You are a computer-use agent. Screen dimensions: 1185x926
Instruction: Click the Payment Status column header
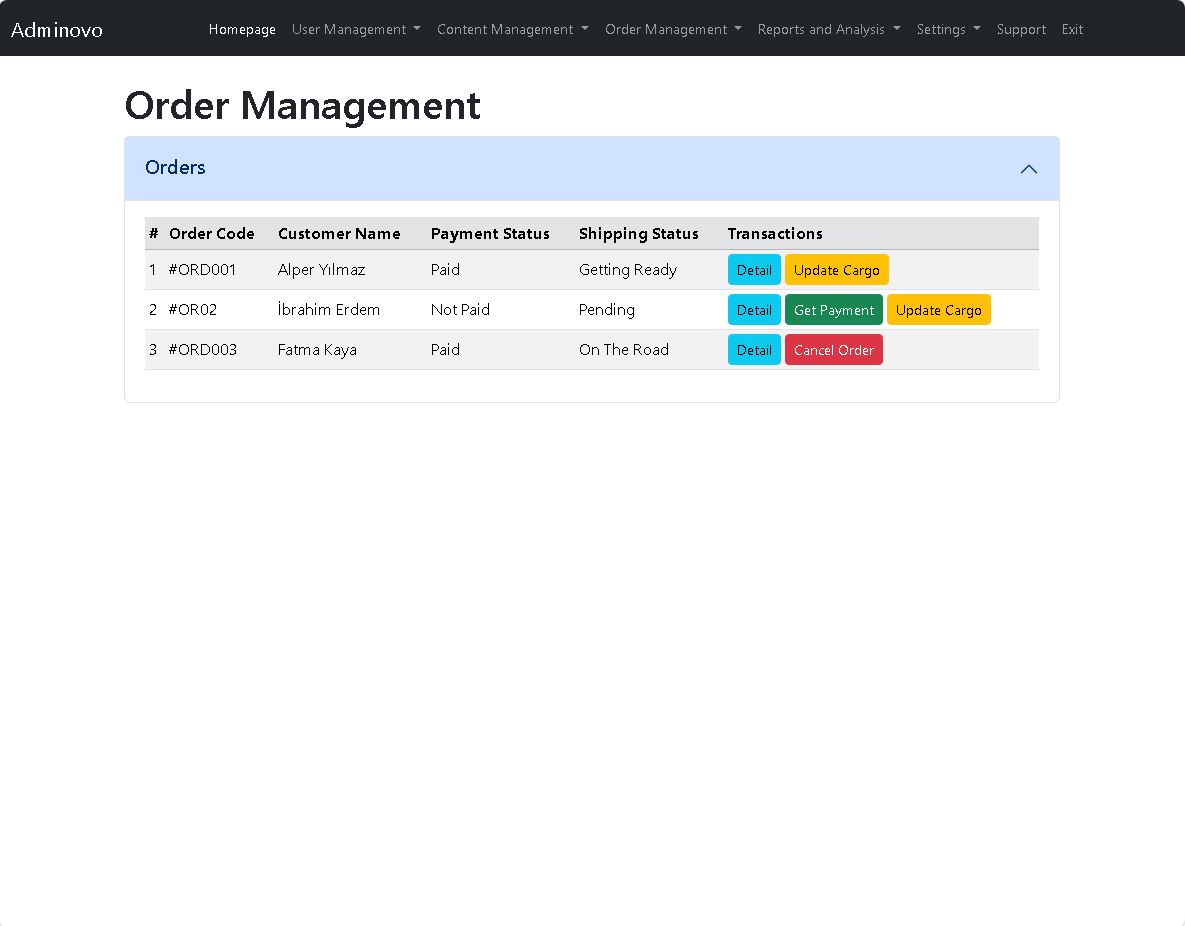(x=490, y=234)
